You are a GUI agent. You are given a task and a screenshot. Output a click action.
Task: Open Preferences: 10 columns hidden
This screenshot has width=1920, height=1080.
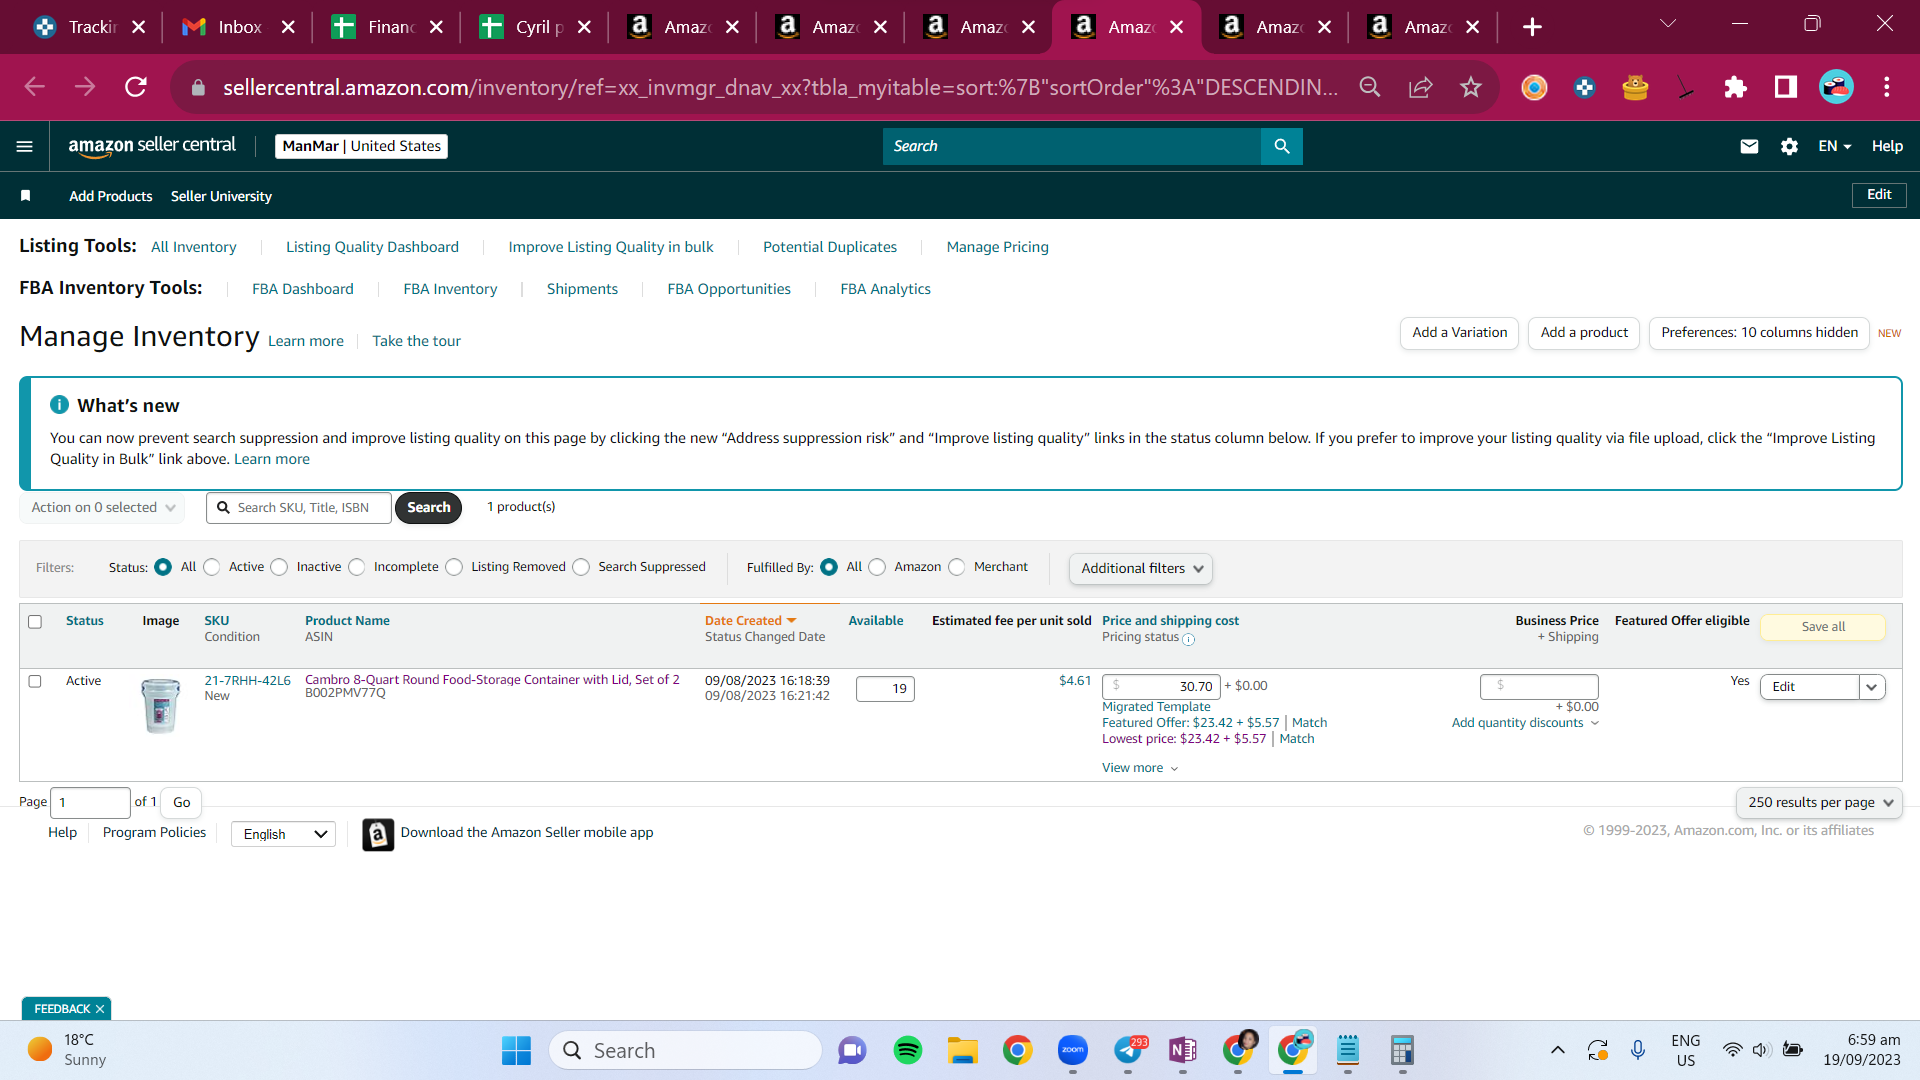tap(1760, 333)
